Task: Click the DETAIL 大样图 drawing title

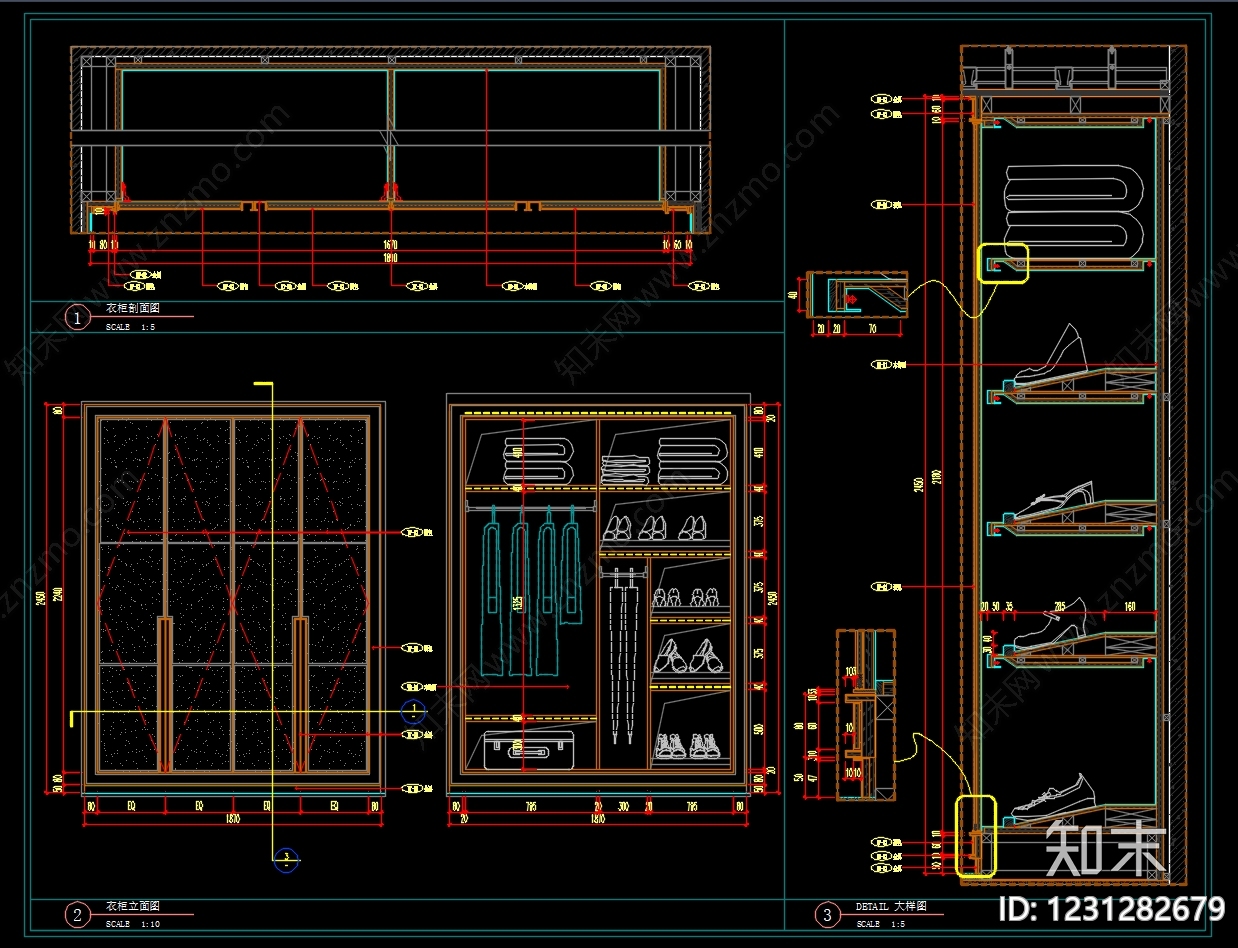Action: click(891, 906)
